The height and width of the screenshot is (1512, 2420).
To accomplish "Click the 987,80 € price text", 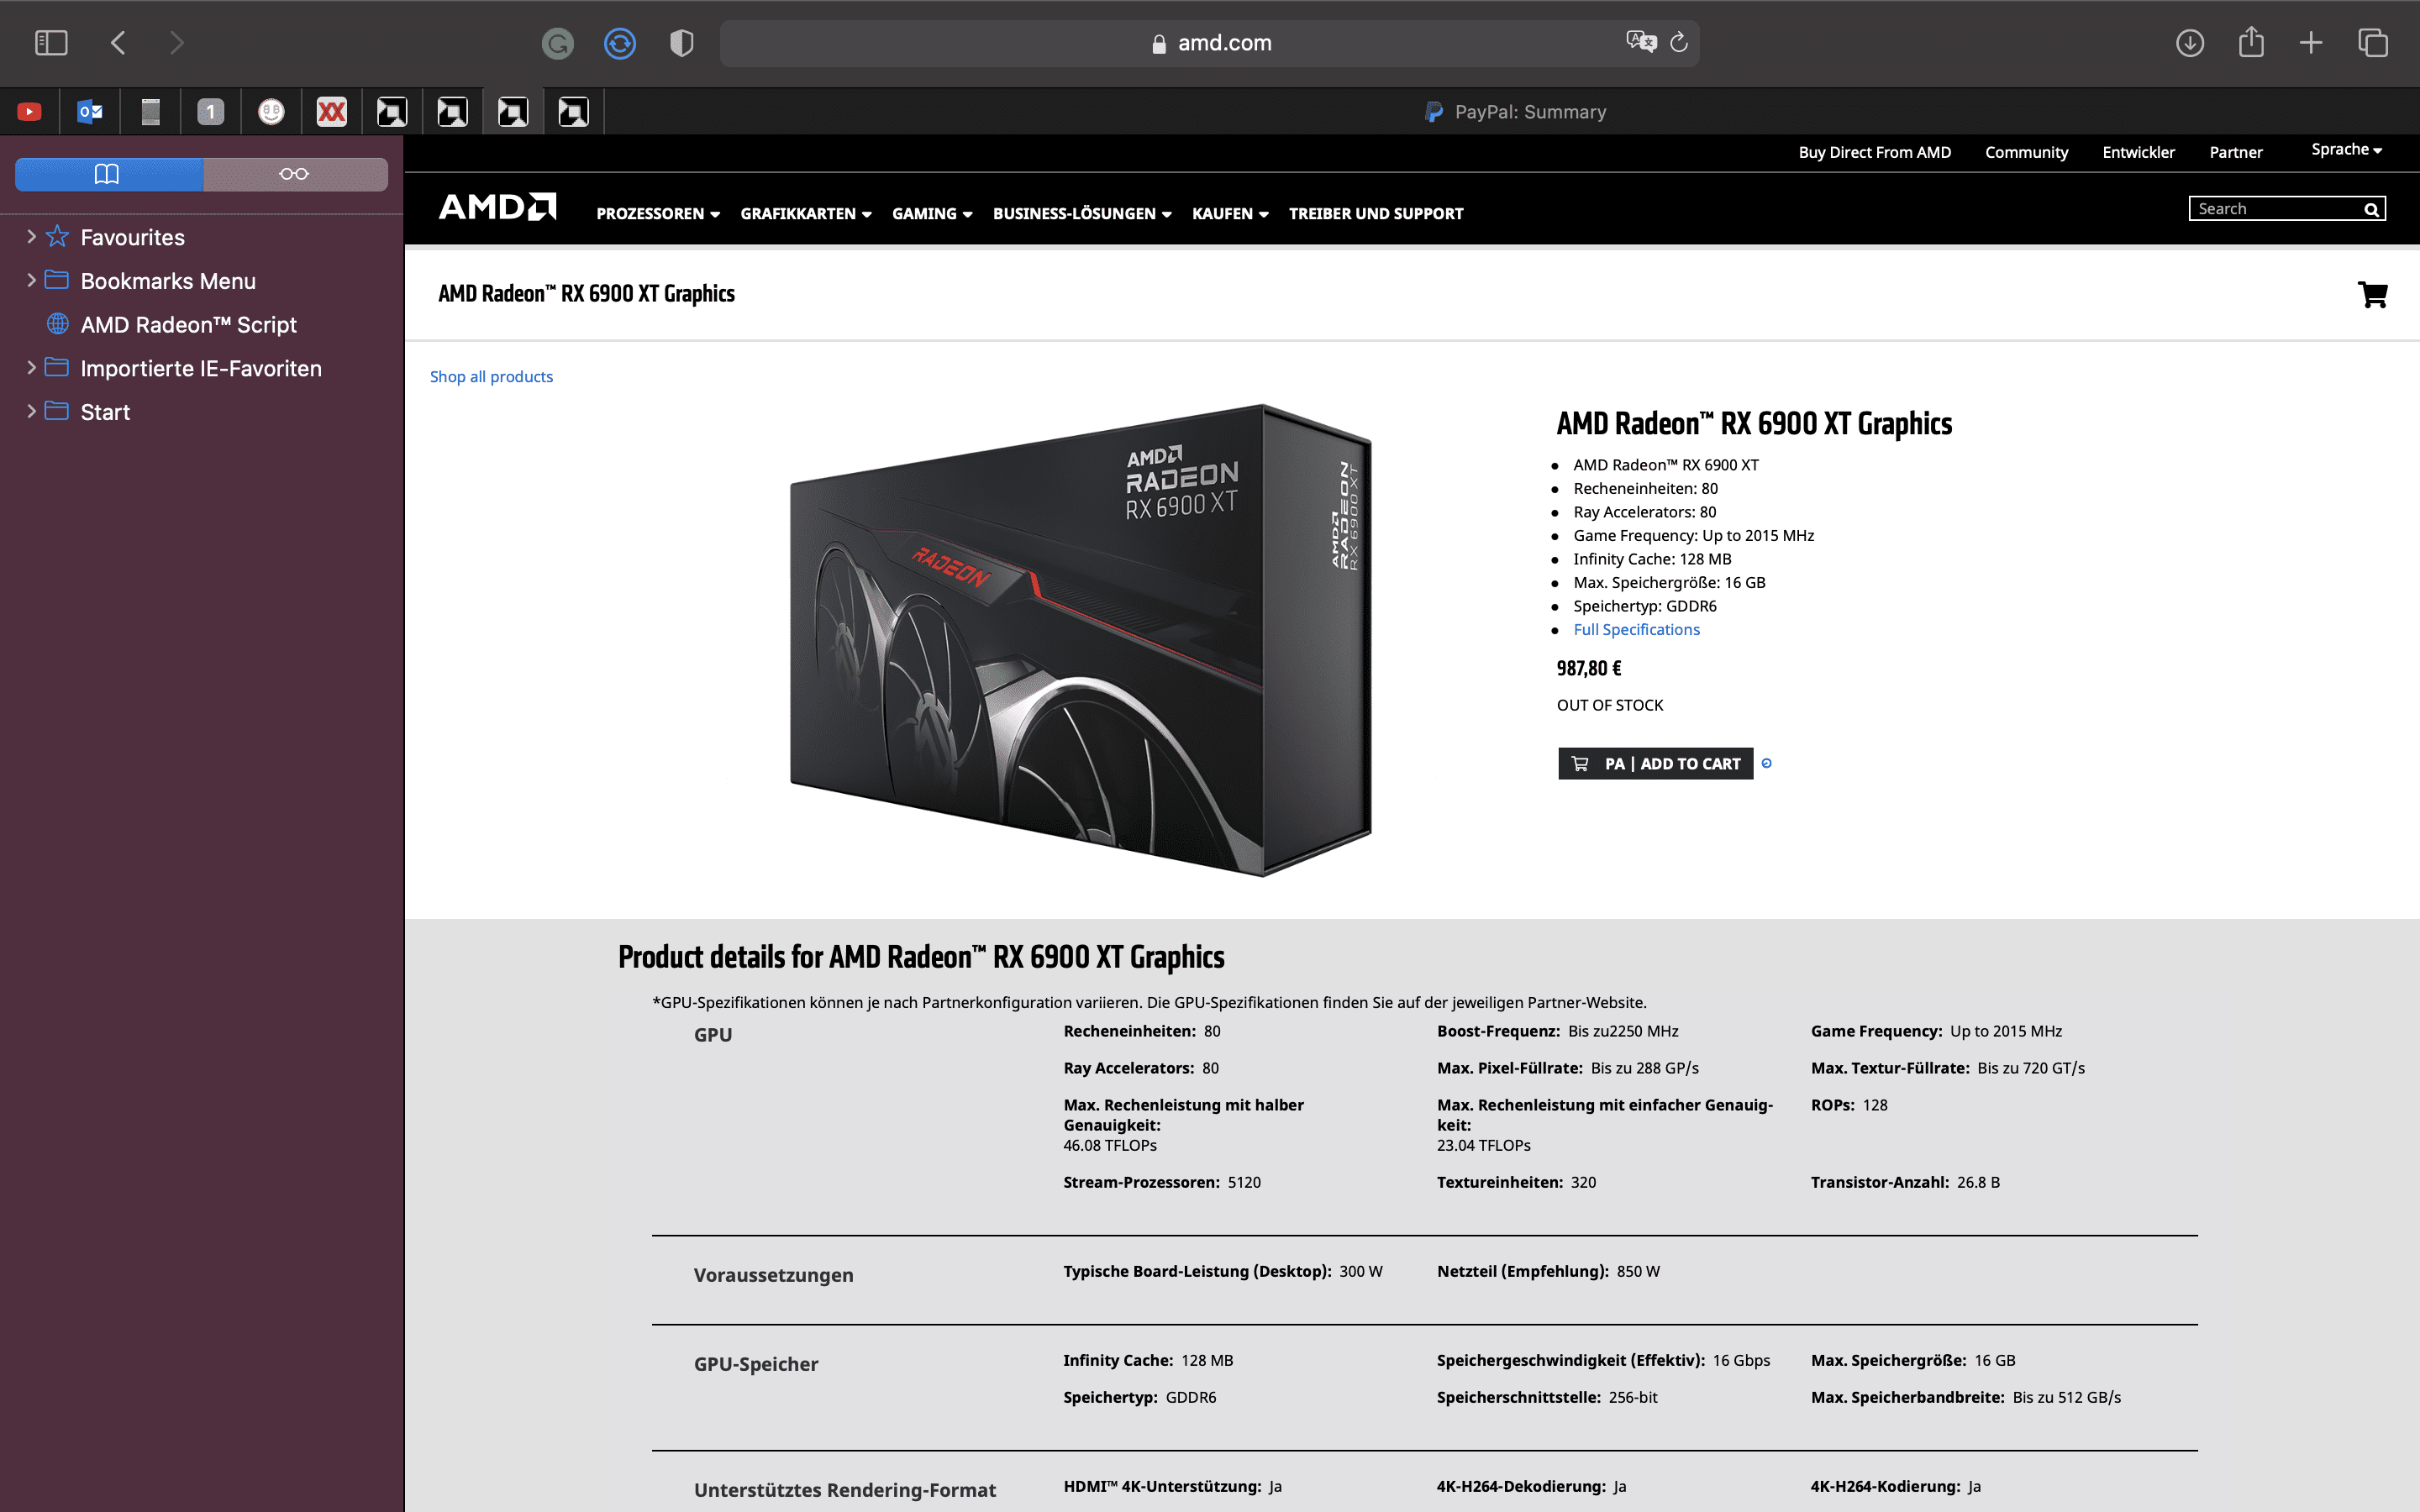I will [x=1589, y=668].
